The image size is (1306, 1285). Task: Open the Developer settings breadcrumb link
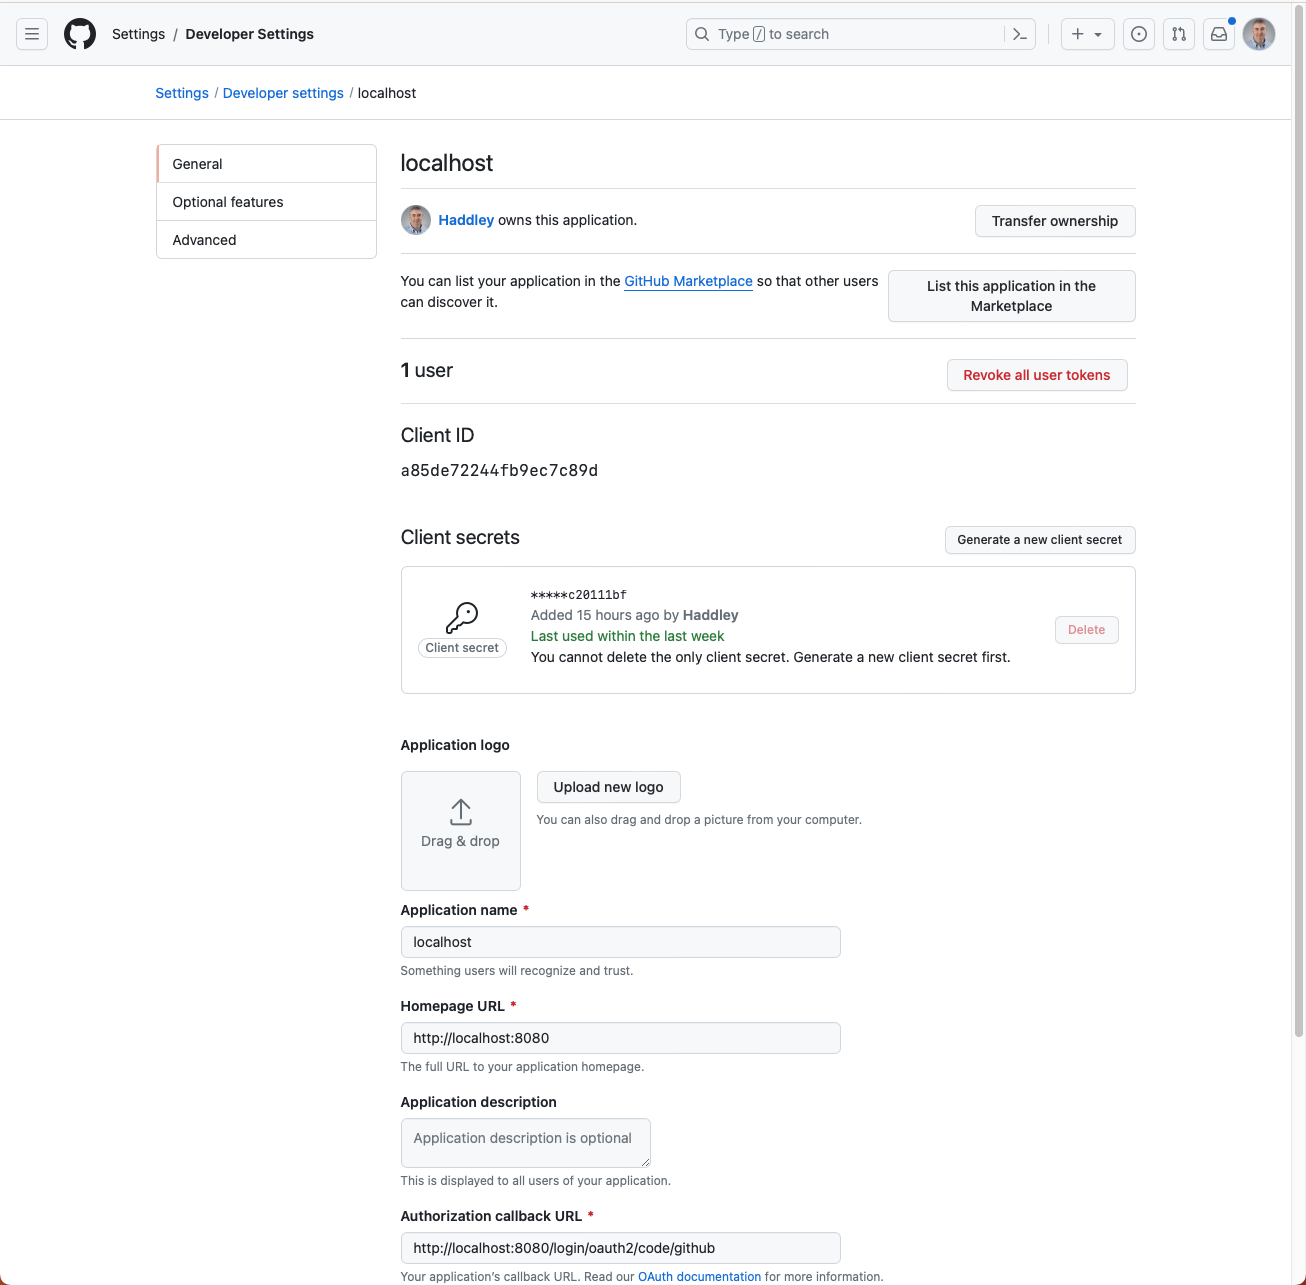[283, 93]
